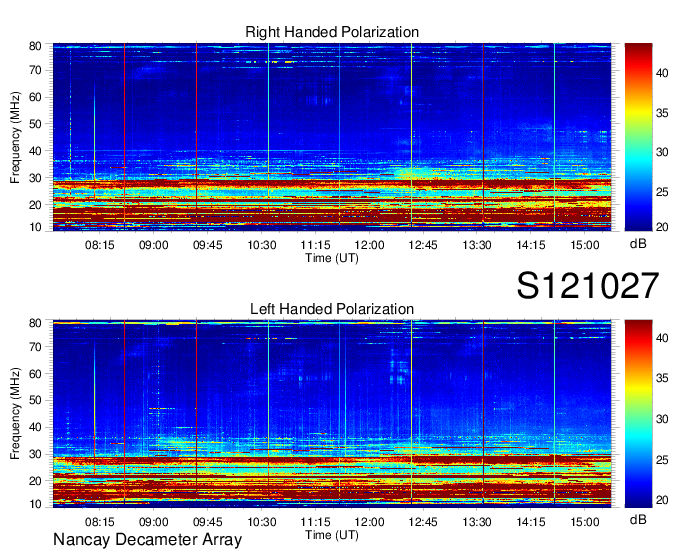Click the 60 MHz tick on Right Handed plot
Viewport: 680px width, 552px height.
coord(35,97)
